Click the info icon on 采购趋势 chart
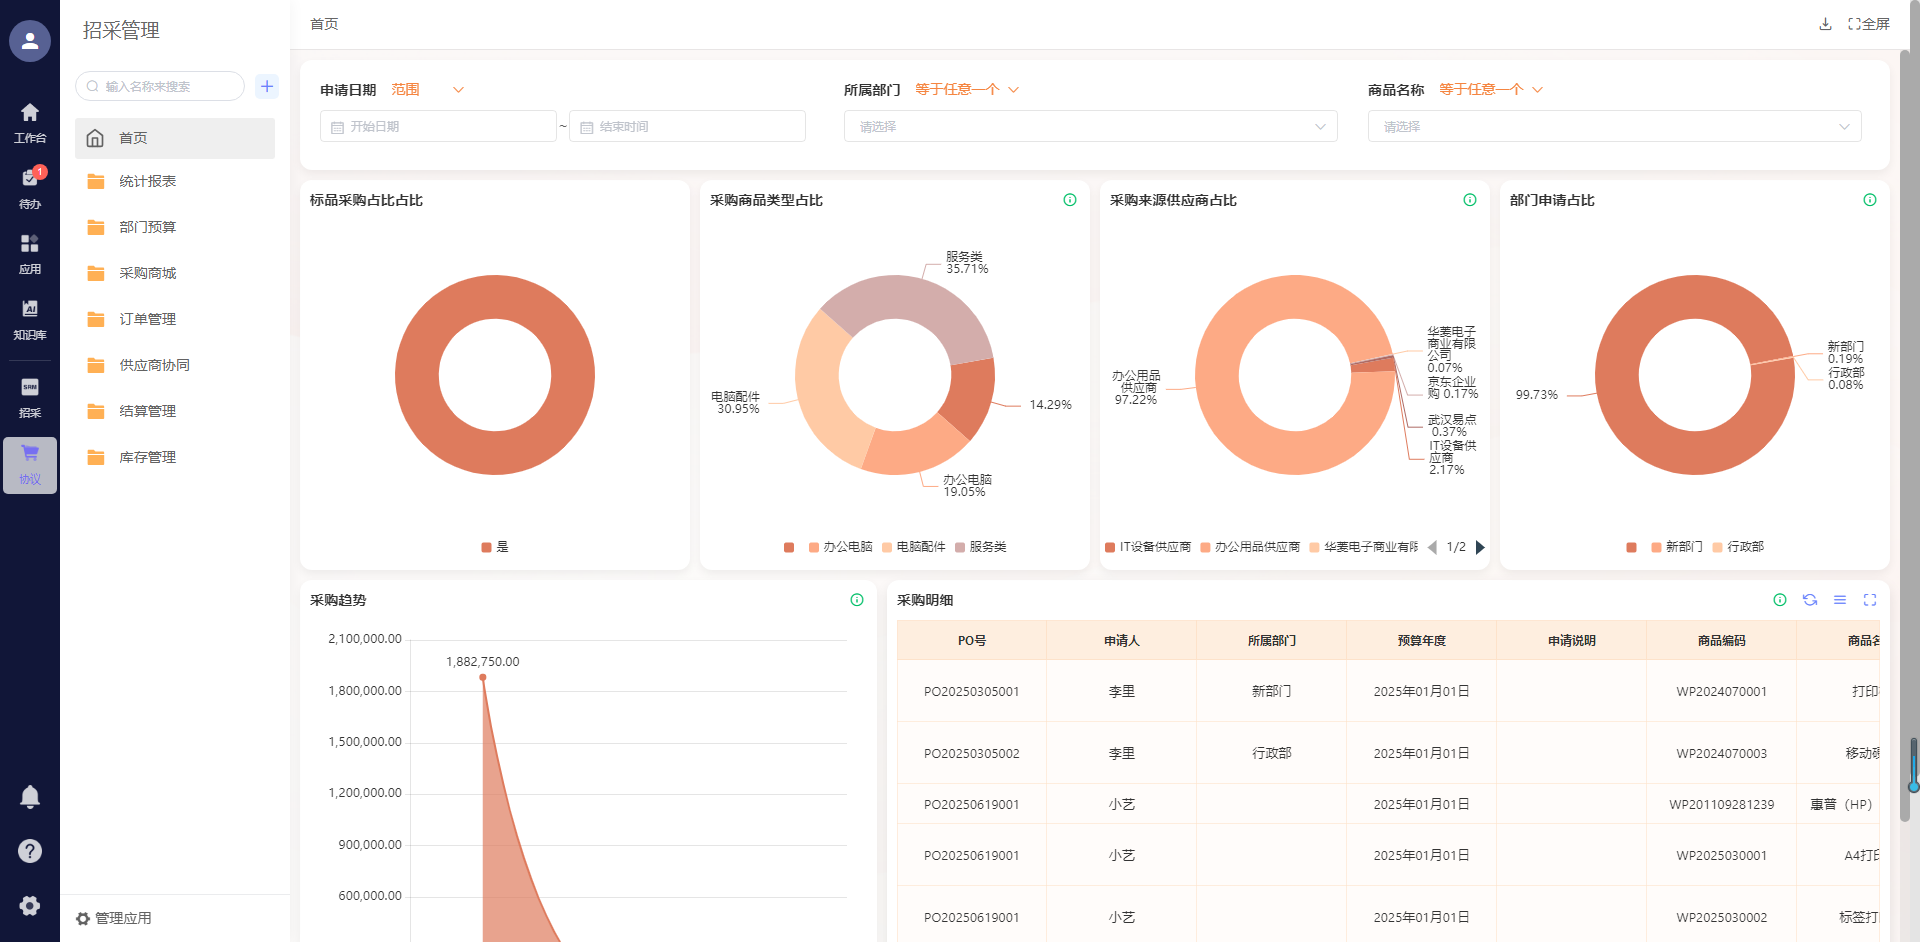The image size is (1920, 942). tap(857, 600)
